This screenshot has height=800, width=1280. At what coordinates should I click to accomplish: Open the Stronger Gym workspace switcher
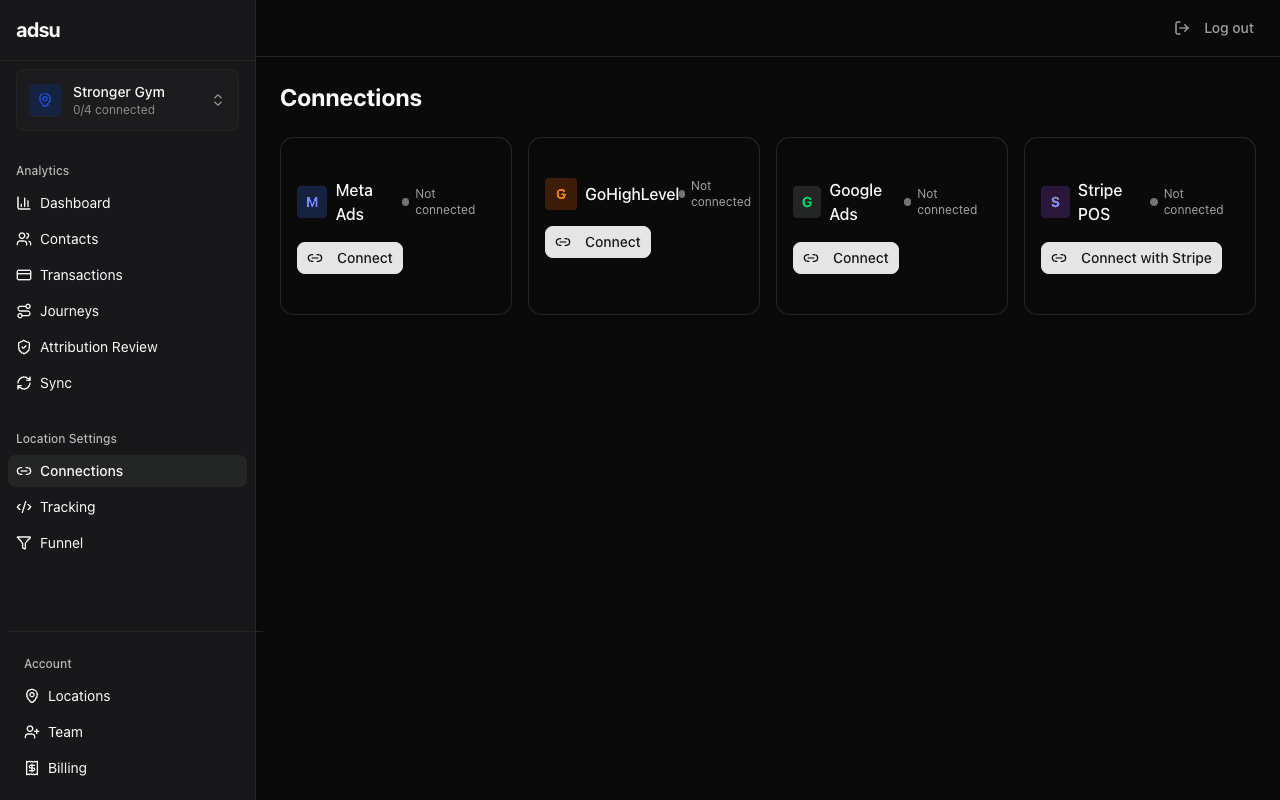pyautogui.click(x=127, y=100)
